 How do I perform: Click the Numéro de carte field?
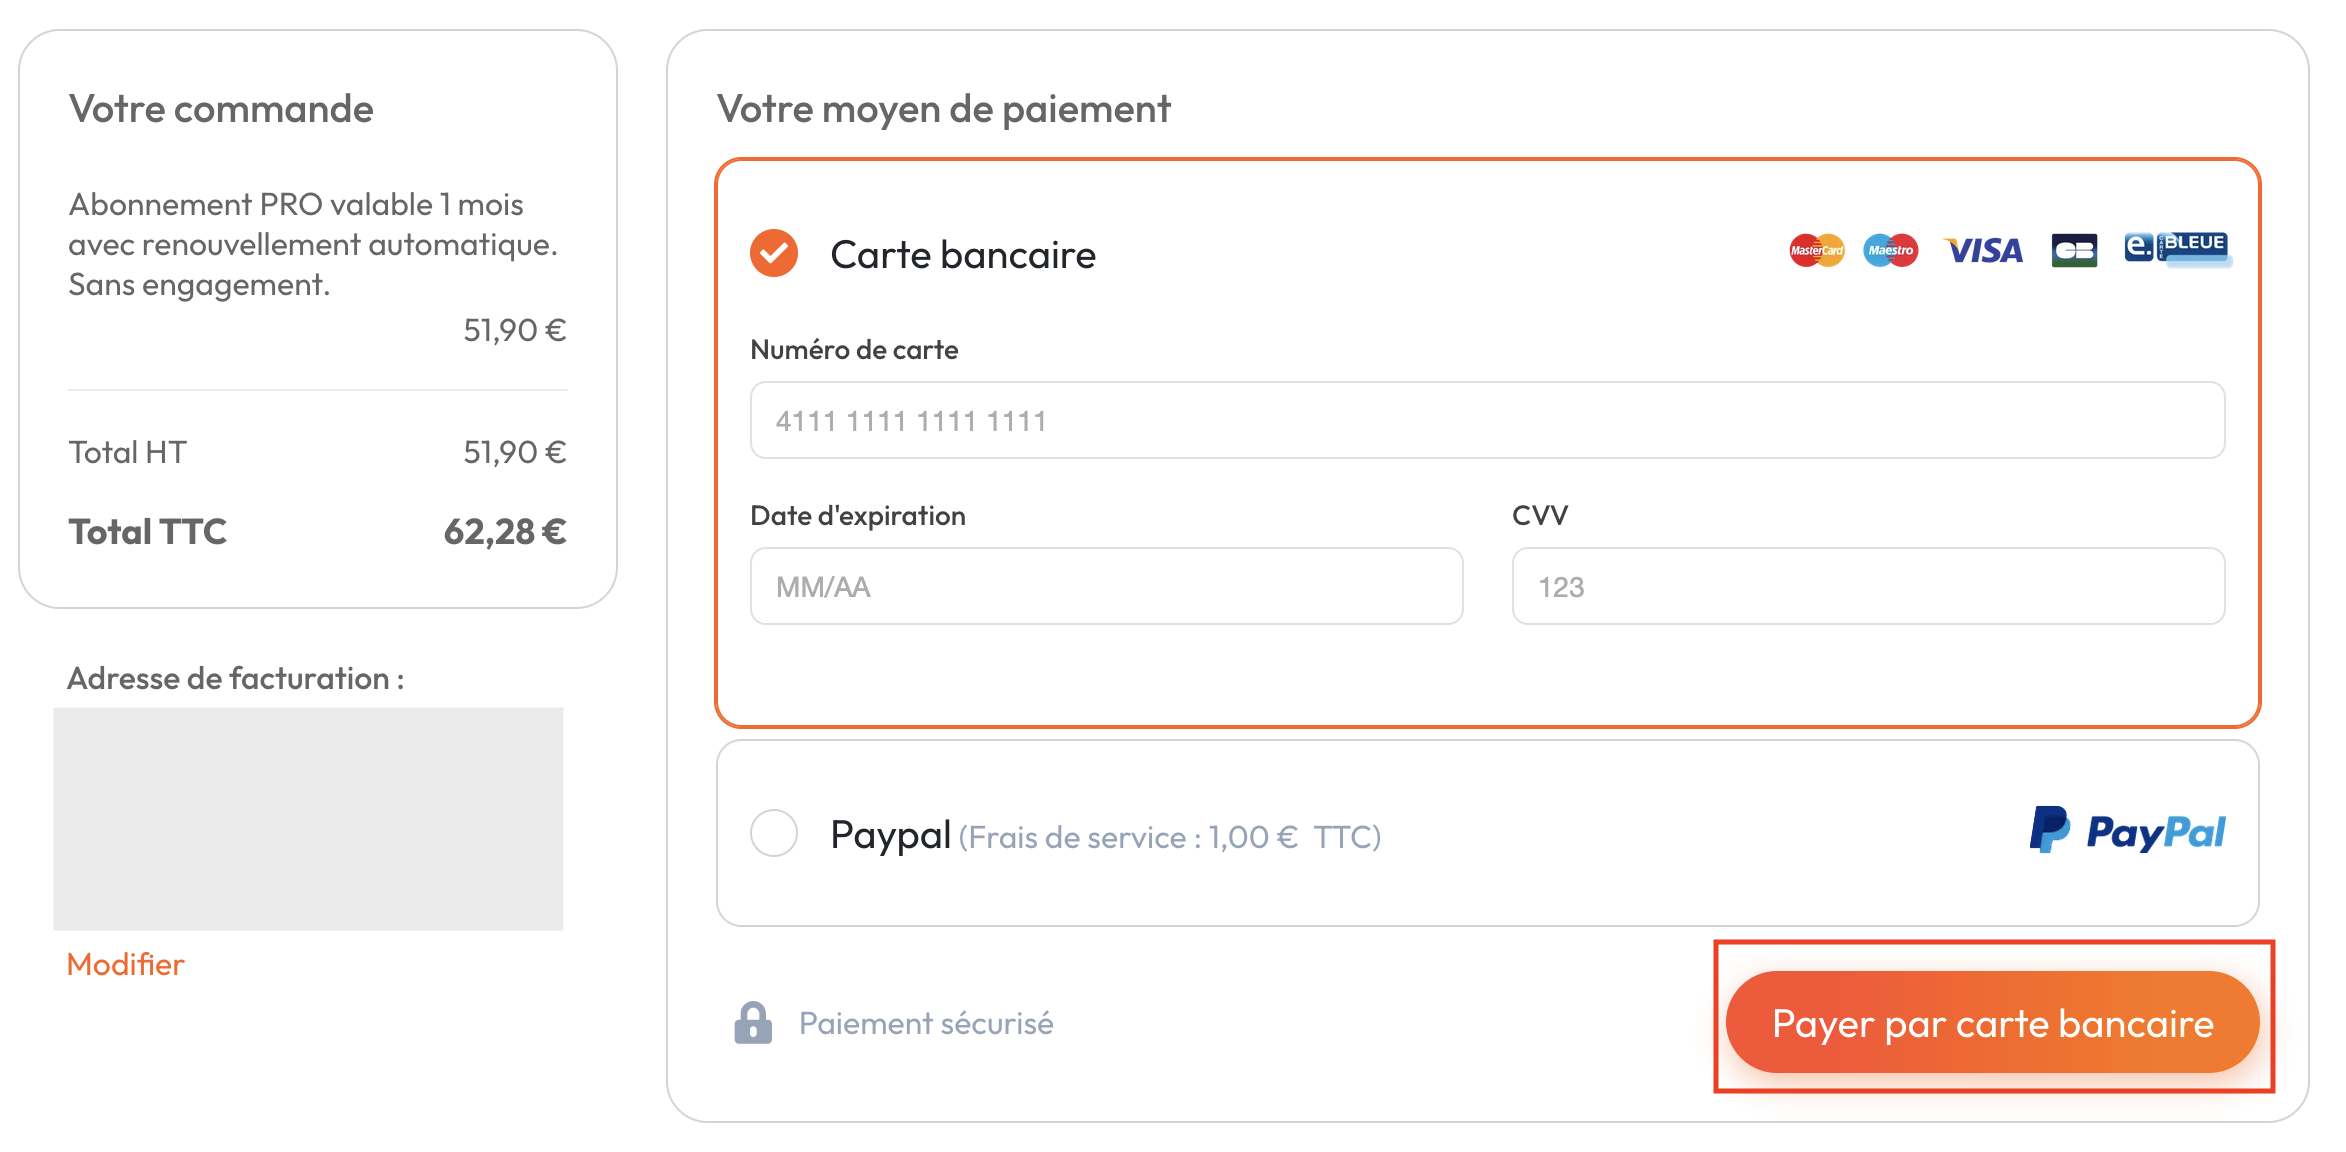[x=1487, y=421]
